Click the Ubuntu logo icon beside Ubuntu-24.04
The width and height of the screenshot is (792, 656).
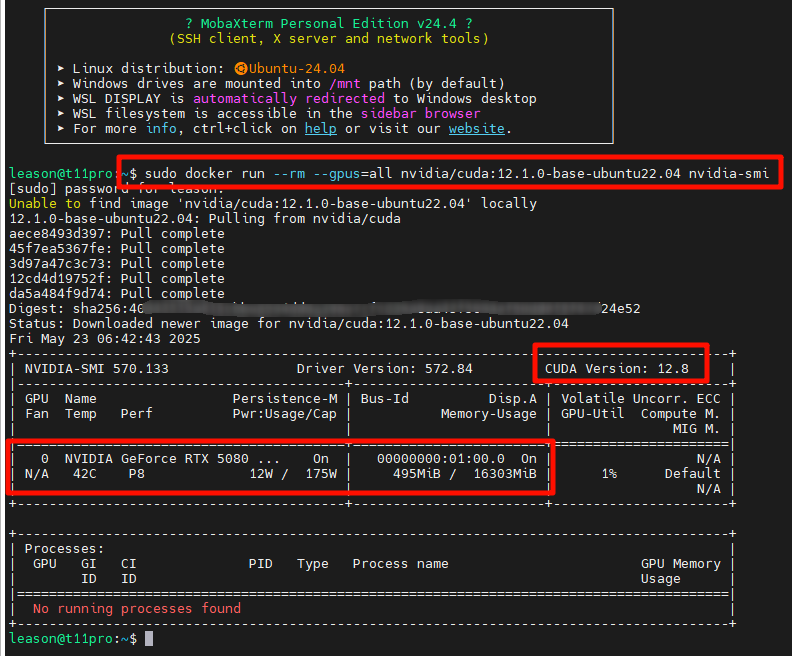[x=241, y=68]
